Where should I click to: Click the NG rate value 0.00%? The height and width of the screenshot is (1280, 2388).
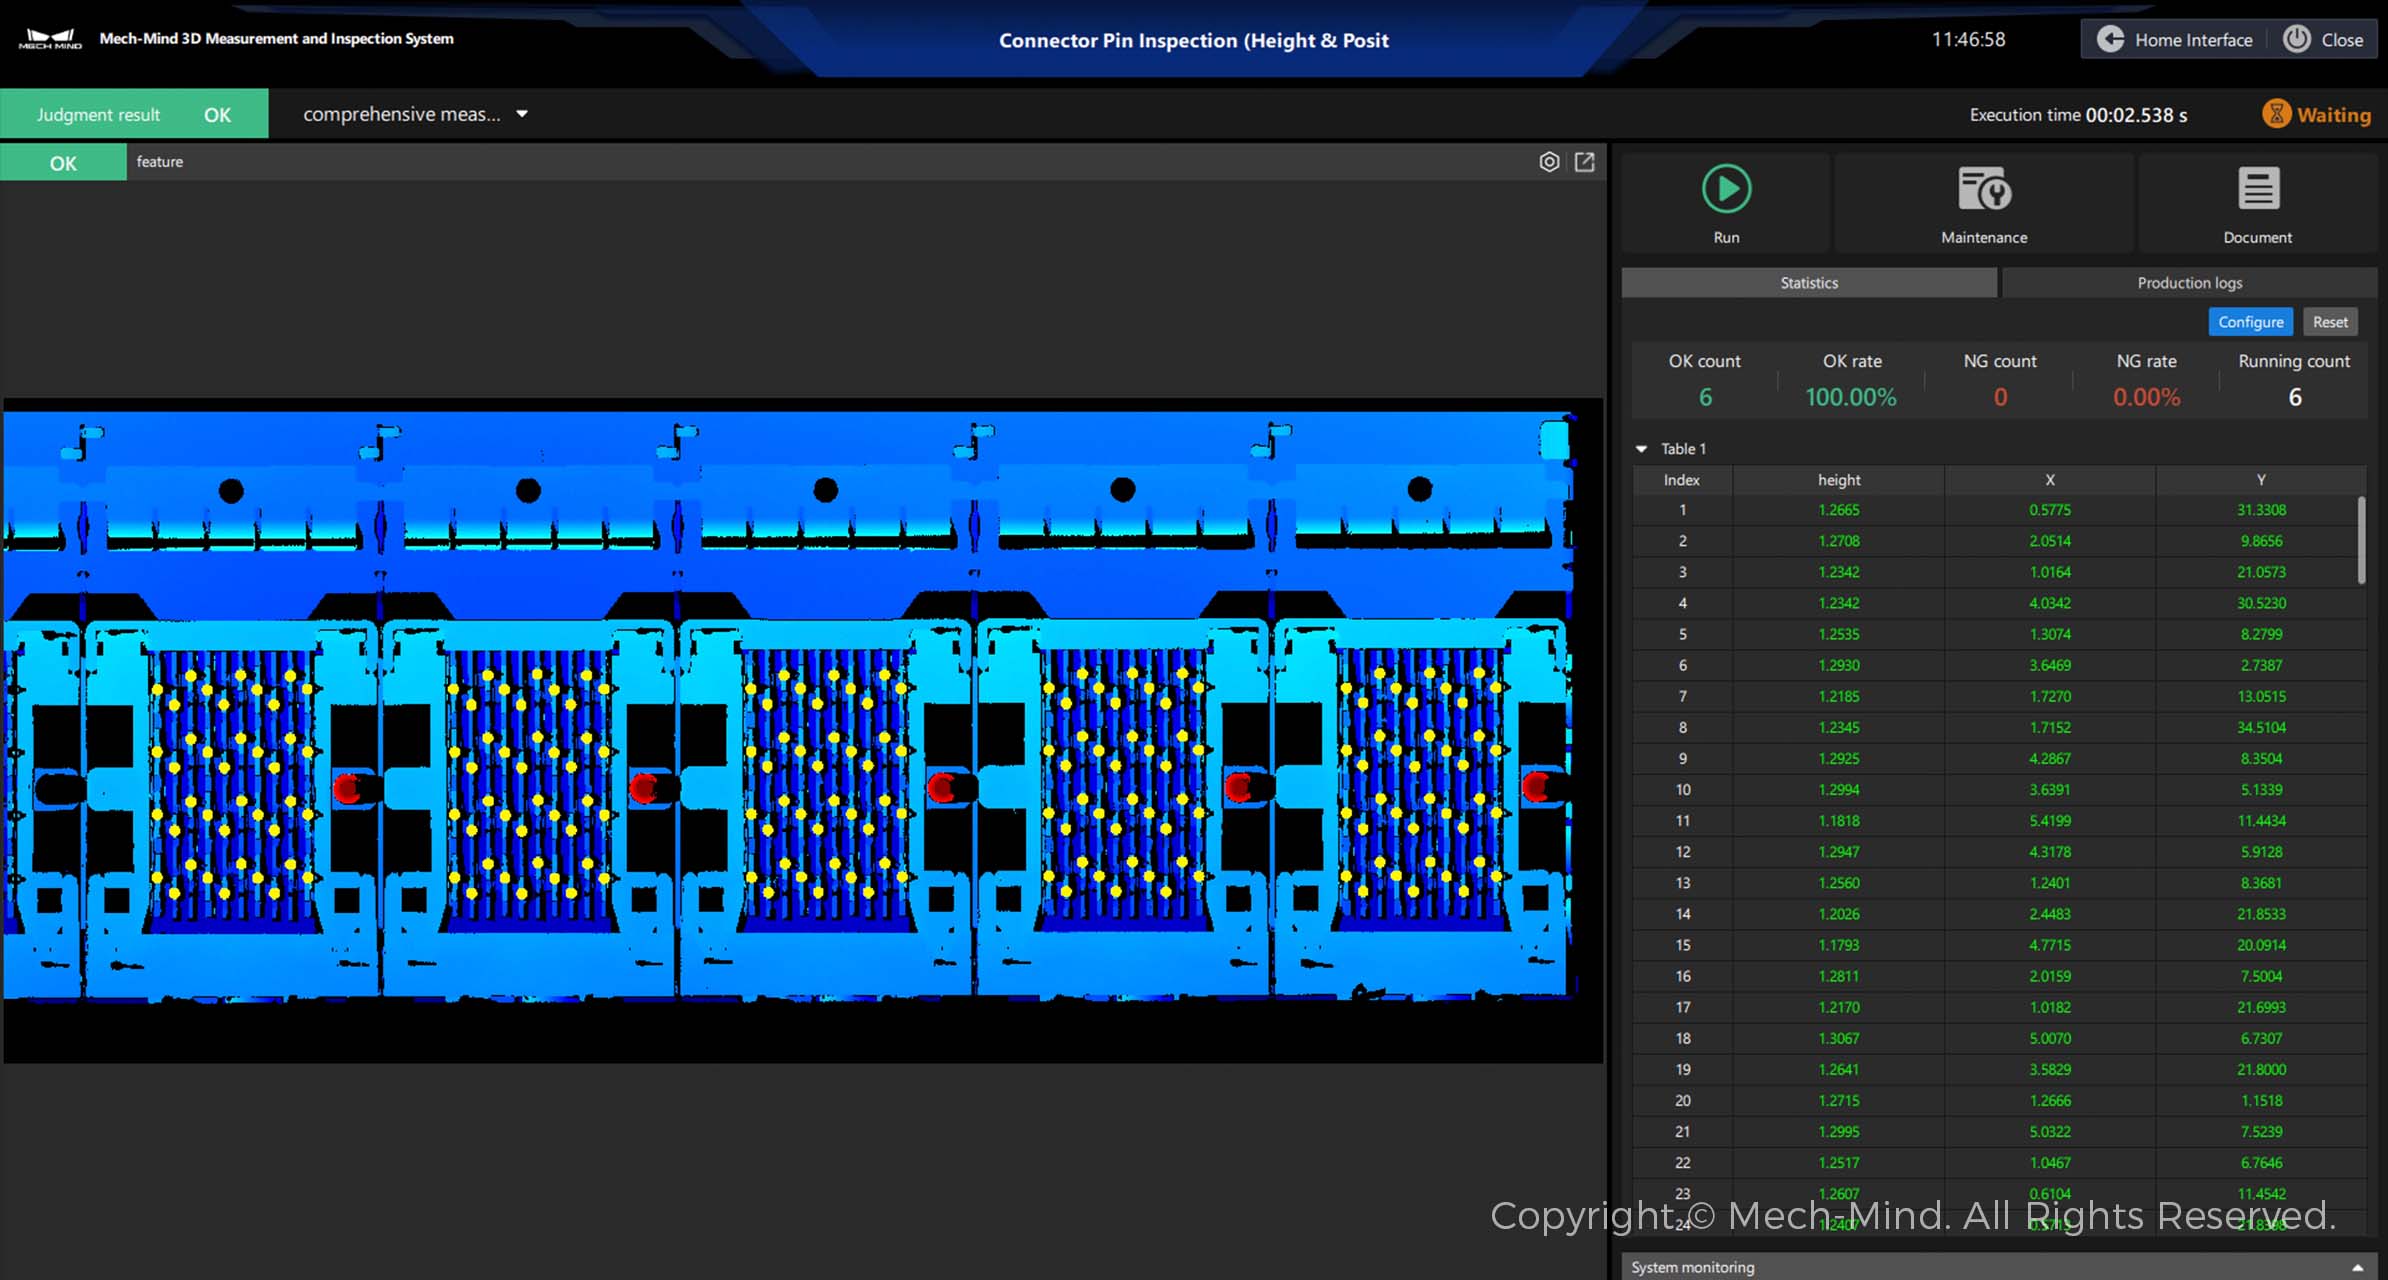click(2147, 397)
